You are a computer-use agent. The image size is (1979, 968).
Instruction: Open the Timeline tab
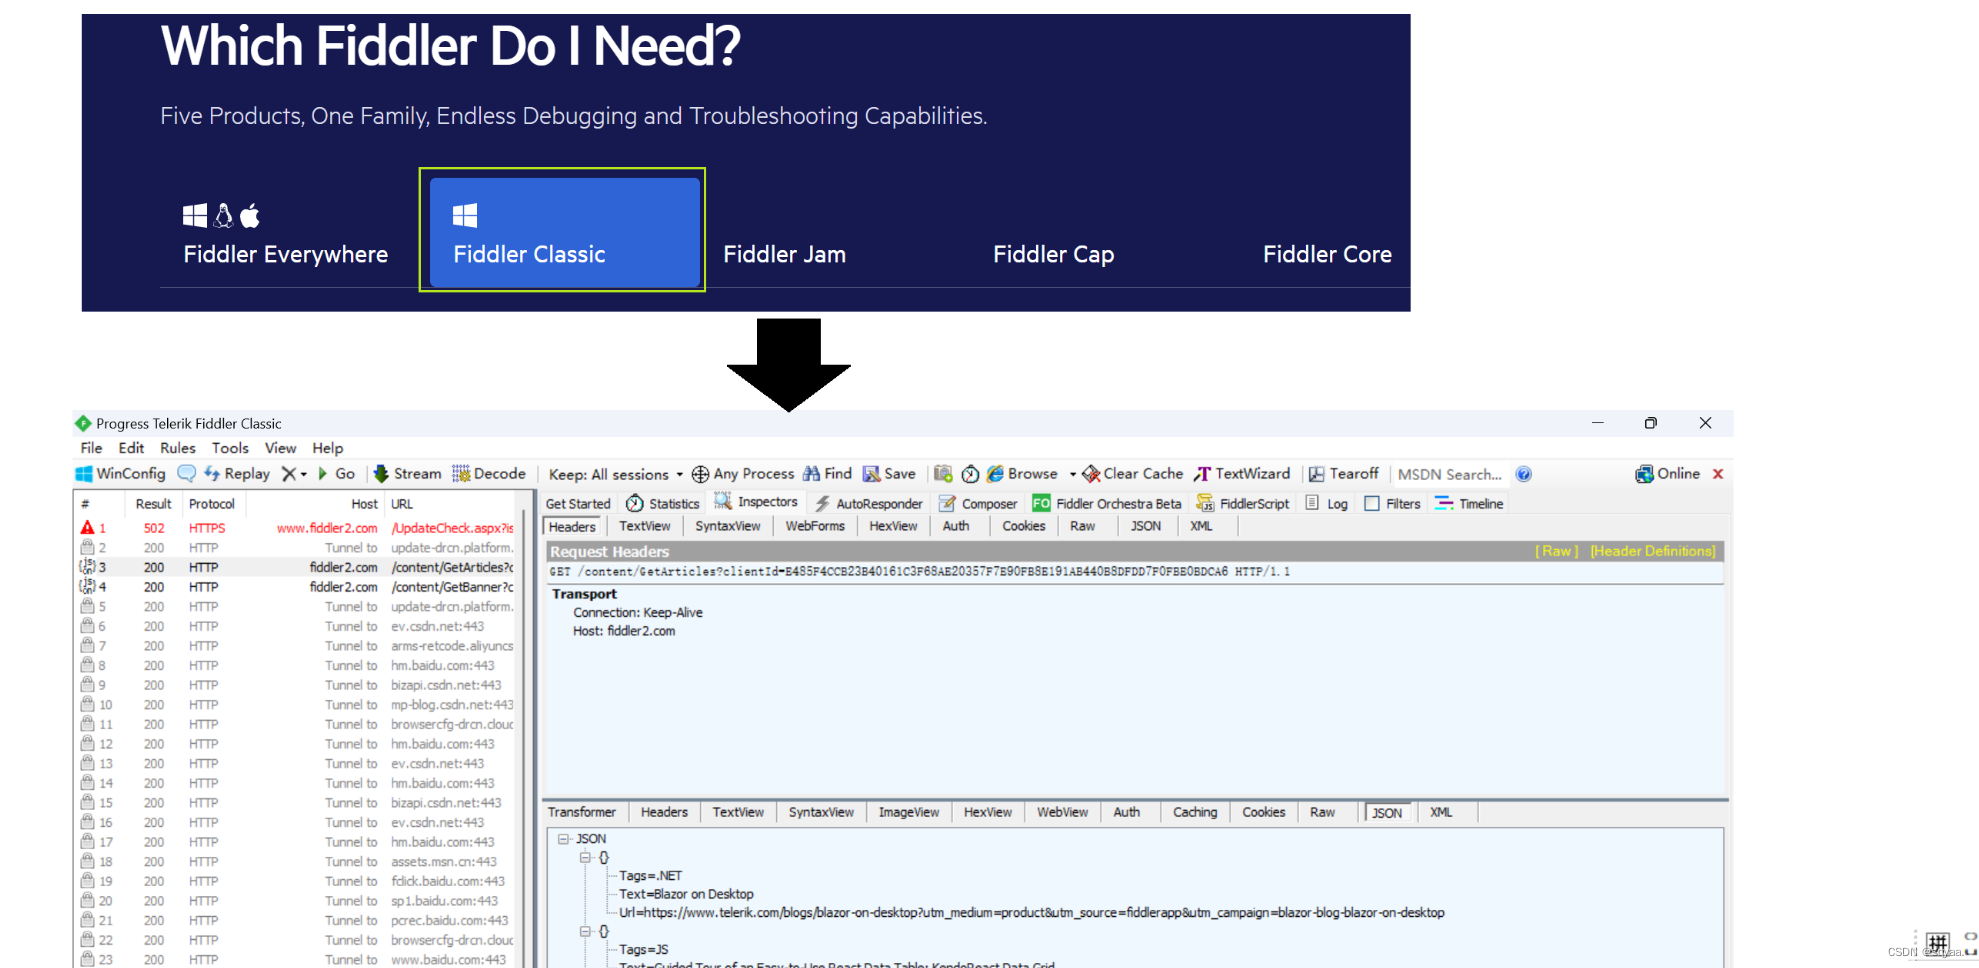pos(1469,504)
